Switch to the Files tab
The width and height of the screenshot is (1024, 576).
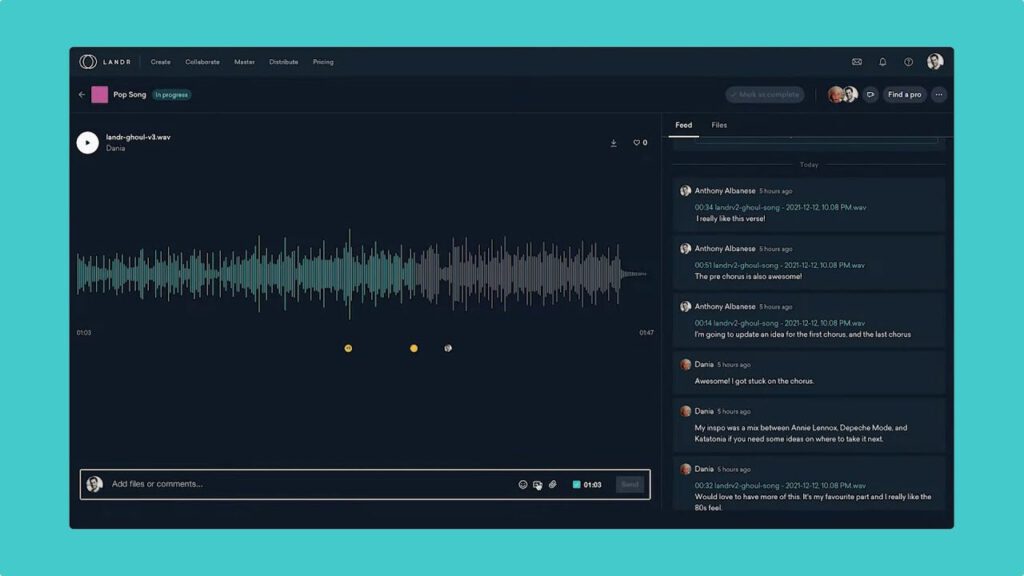pos(719,125)
